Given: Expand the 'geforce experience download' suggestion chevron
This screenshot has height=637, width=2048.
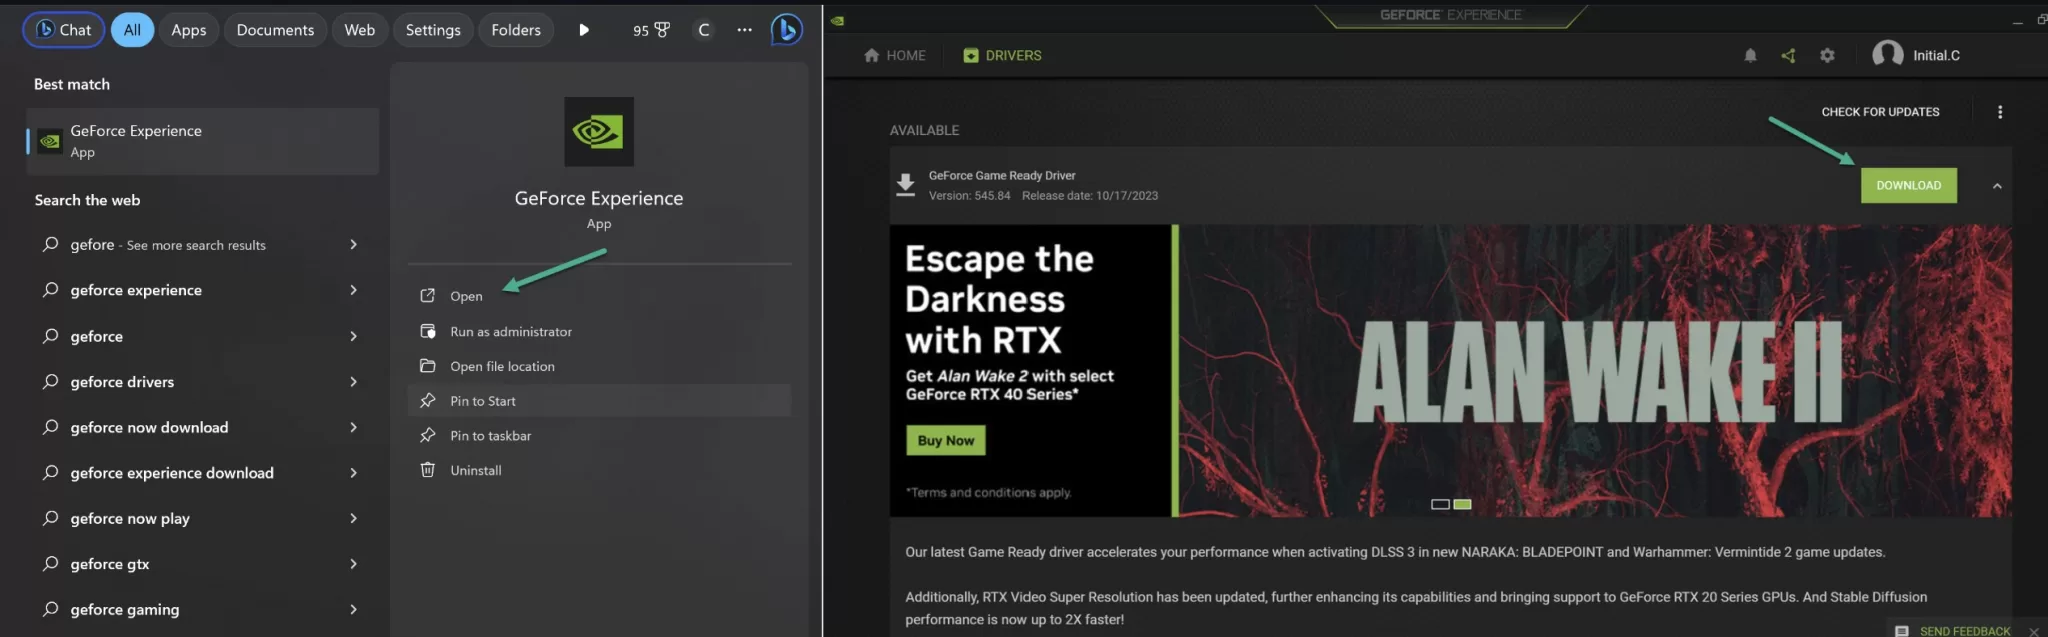Looking at the screenshot, I should click(x=353, y=473).
